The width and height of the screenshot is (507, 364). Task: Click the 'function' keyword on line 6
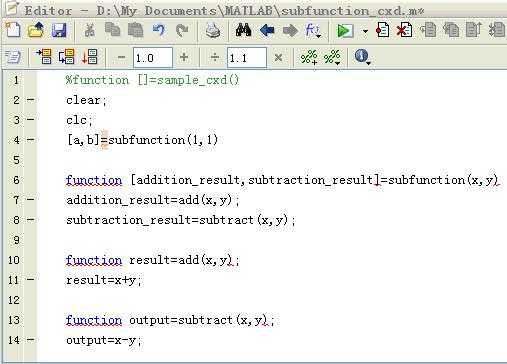[x=94, y=180]
